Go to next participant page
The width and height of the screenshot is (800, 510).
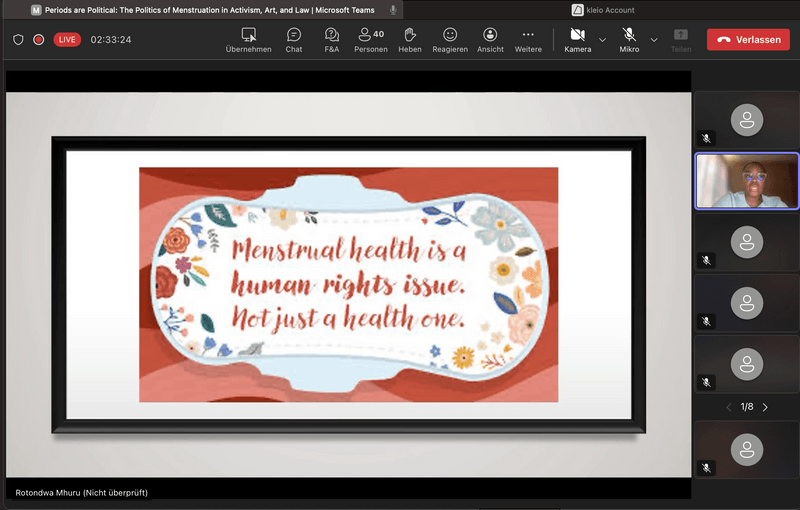point(765,407)
